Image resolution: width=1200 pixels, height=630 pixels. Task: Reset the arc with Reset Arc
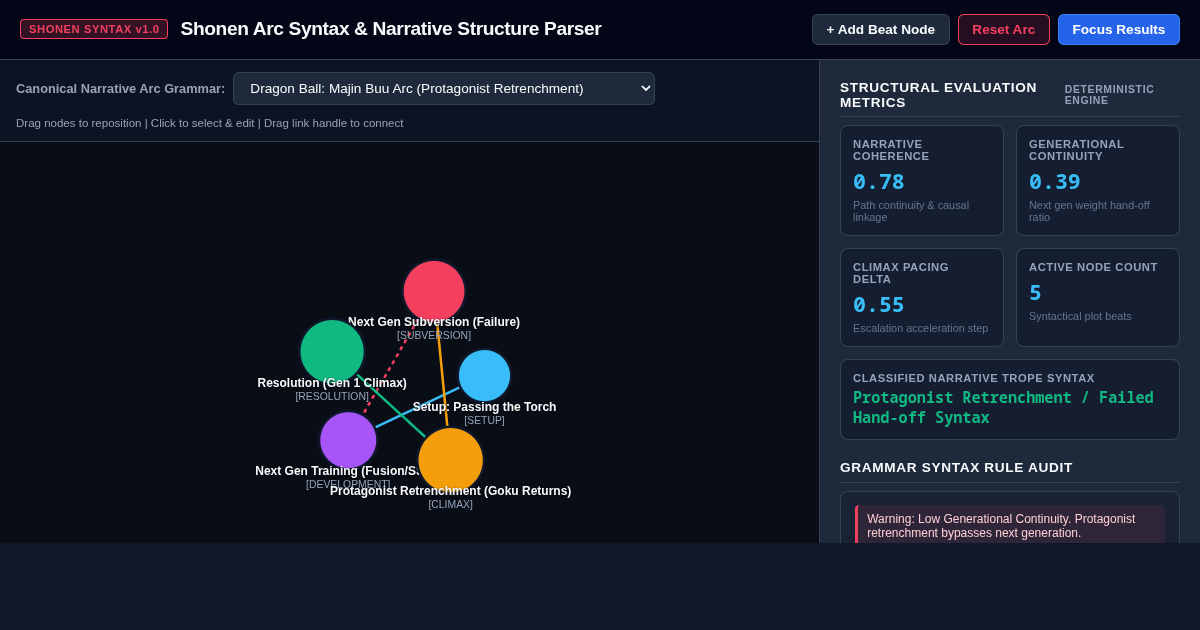click(x=1004, y=29)
